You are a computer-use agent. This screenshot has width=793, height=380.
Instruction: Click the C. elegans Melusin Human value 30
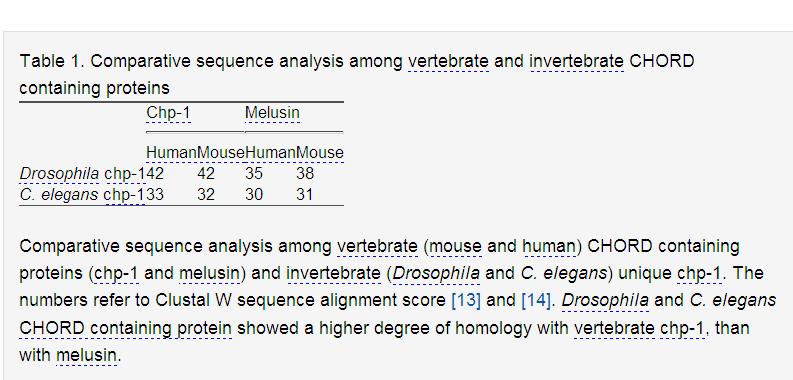click(254, 195)
